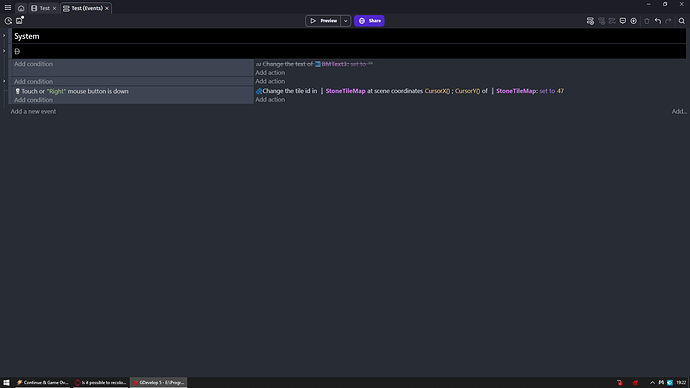Select the disabled Change text of BMText3 action
Viewport: 690px width, 388px height.
click(x=314, y=64)
